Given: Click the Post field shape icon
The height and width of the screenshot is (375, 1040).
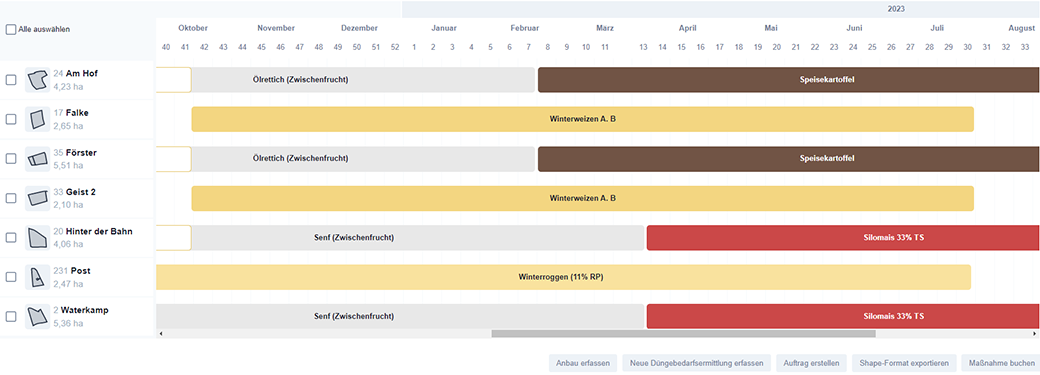Looking at the screenshot, I should point(37,277).
